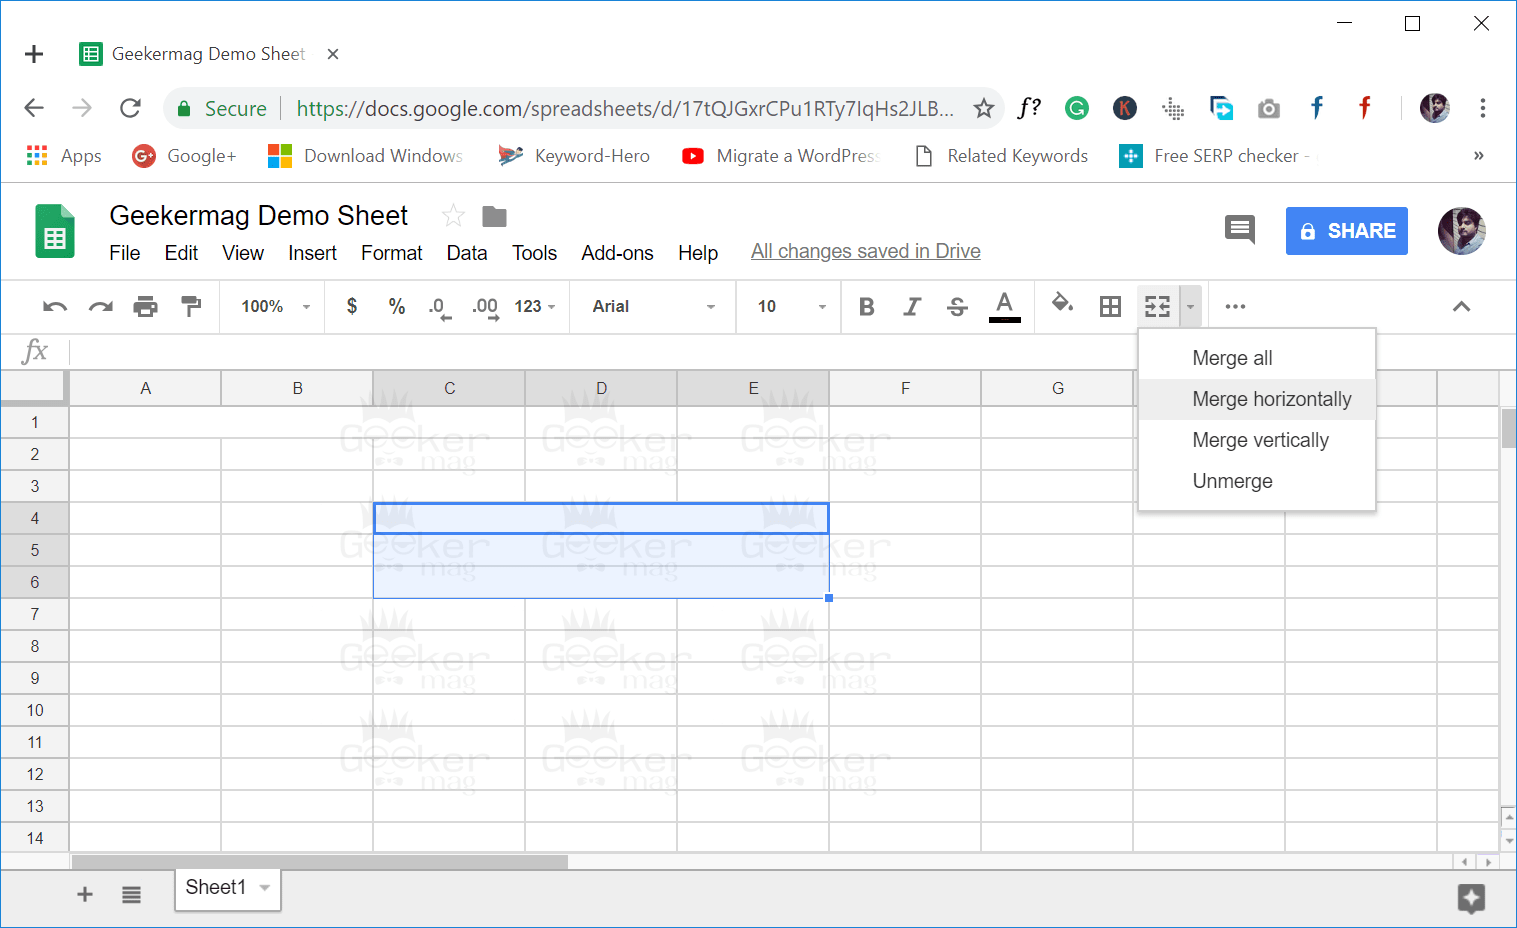Open the Arial font dropdown
Image resolution: width=1517 pixels, height=928 pixels.
(654, 307)
